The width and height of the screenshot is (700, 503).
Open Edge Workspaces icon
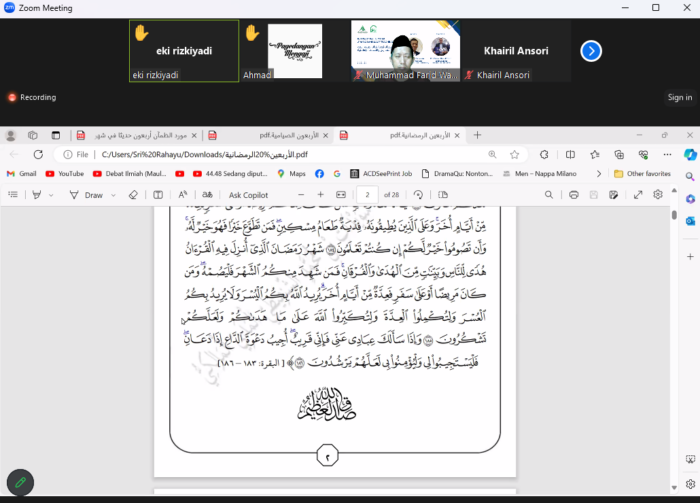click(x=33, y=135)
